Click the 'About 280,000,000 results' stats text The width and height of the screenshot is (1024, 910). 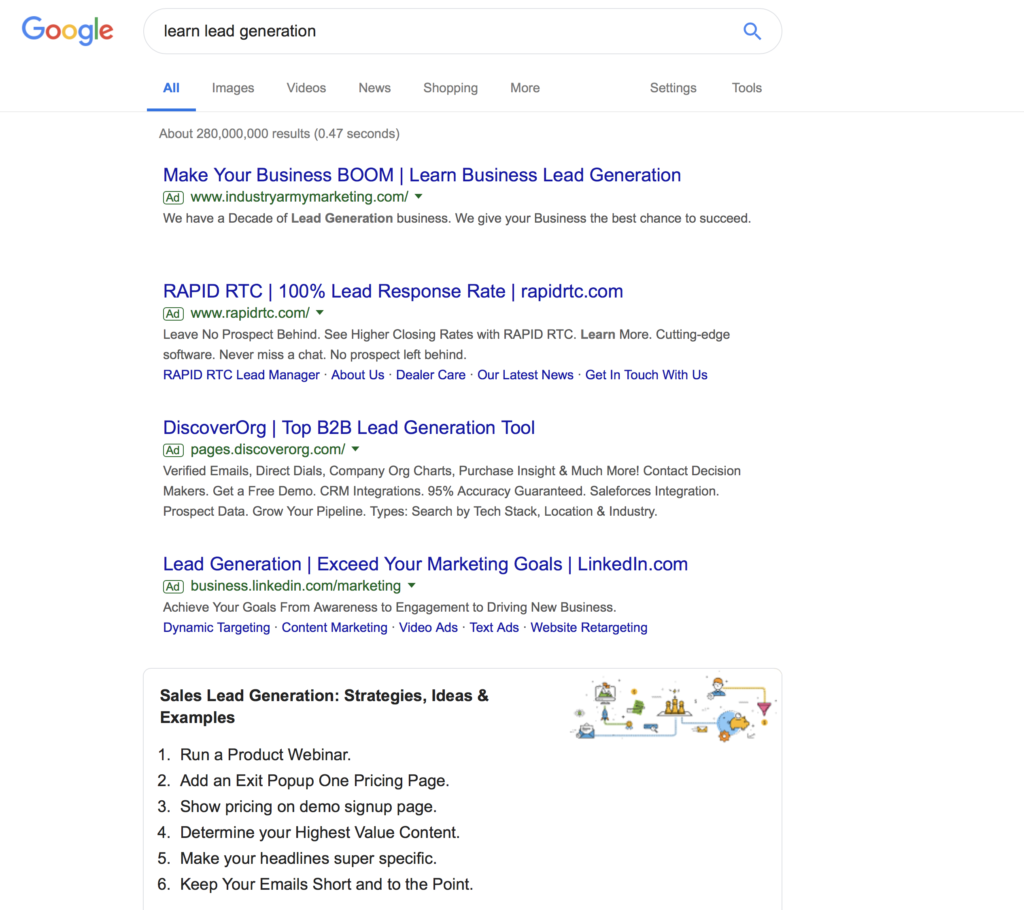[279, 134]
